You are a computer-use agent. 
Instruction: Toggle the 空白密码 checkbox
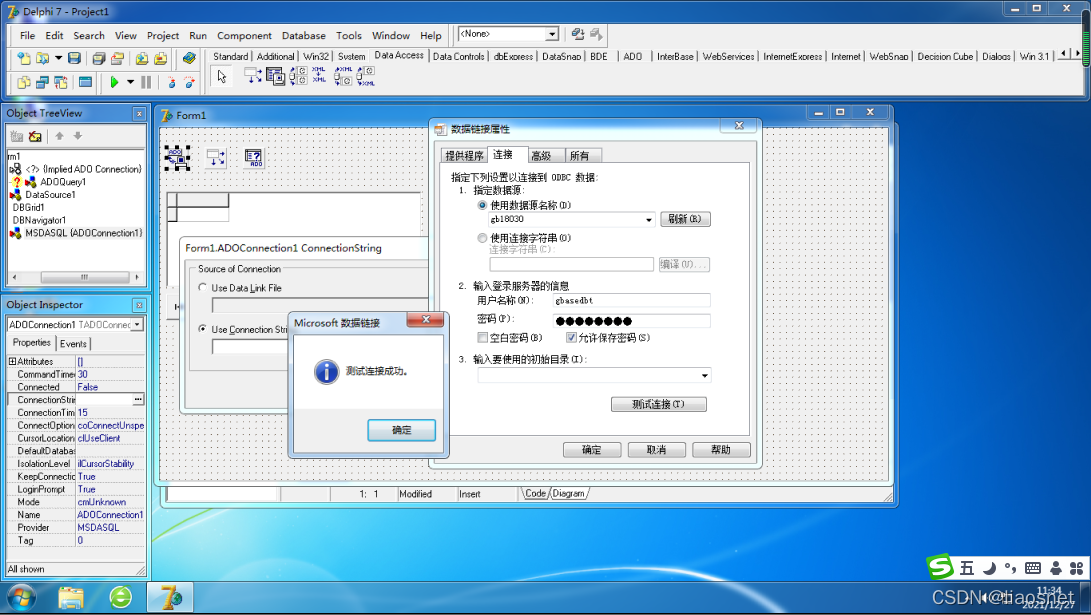tap(482, 337)
